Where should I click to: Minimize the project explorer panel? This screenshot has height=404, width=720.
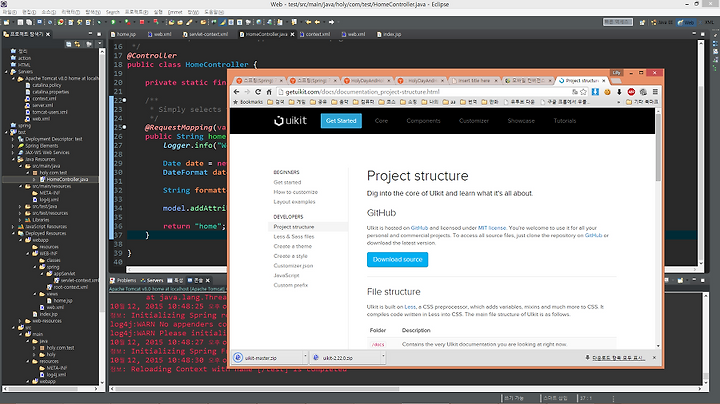click(90, 34)
